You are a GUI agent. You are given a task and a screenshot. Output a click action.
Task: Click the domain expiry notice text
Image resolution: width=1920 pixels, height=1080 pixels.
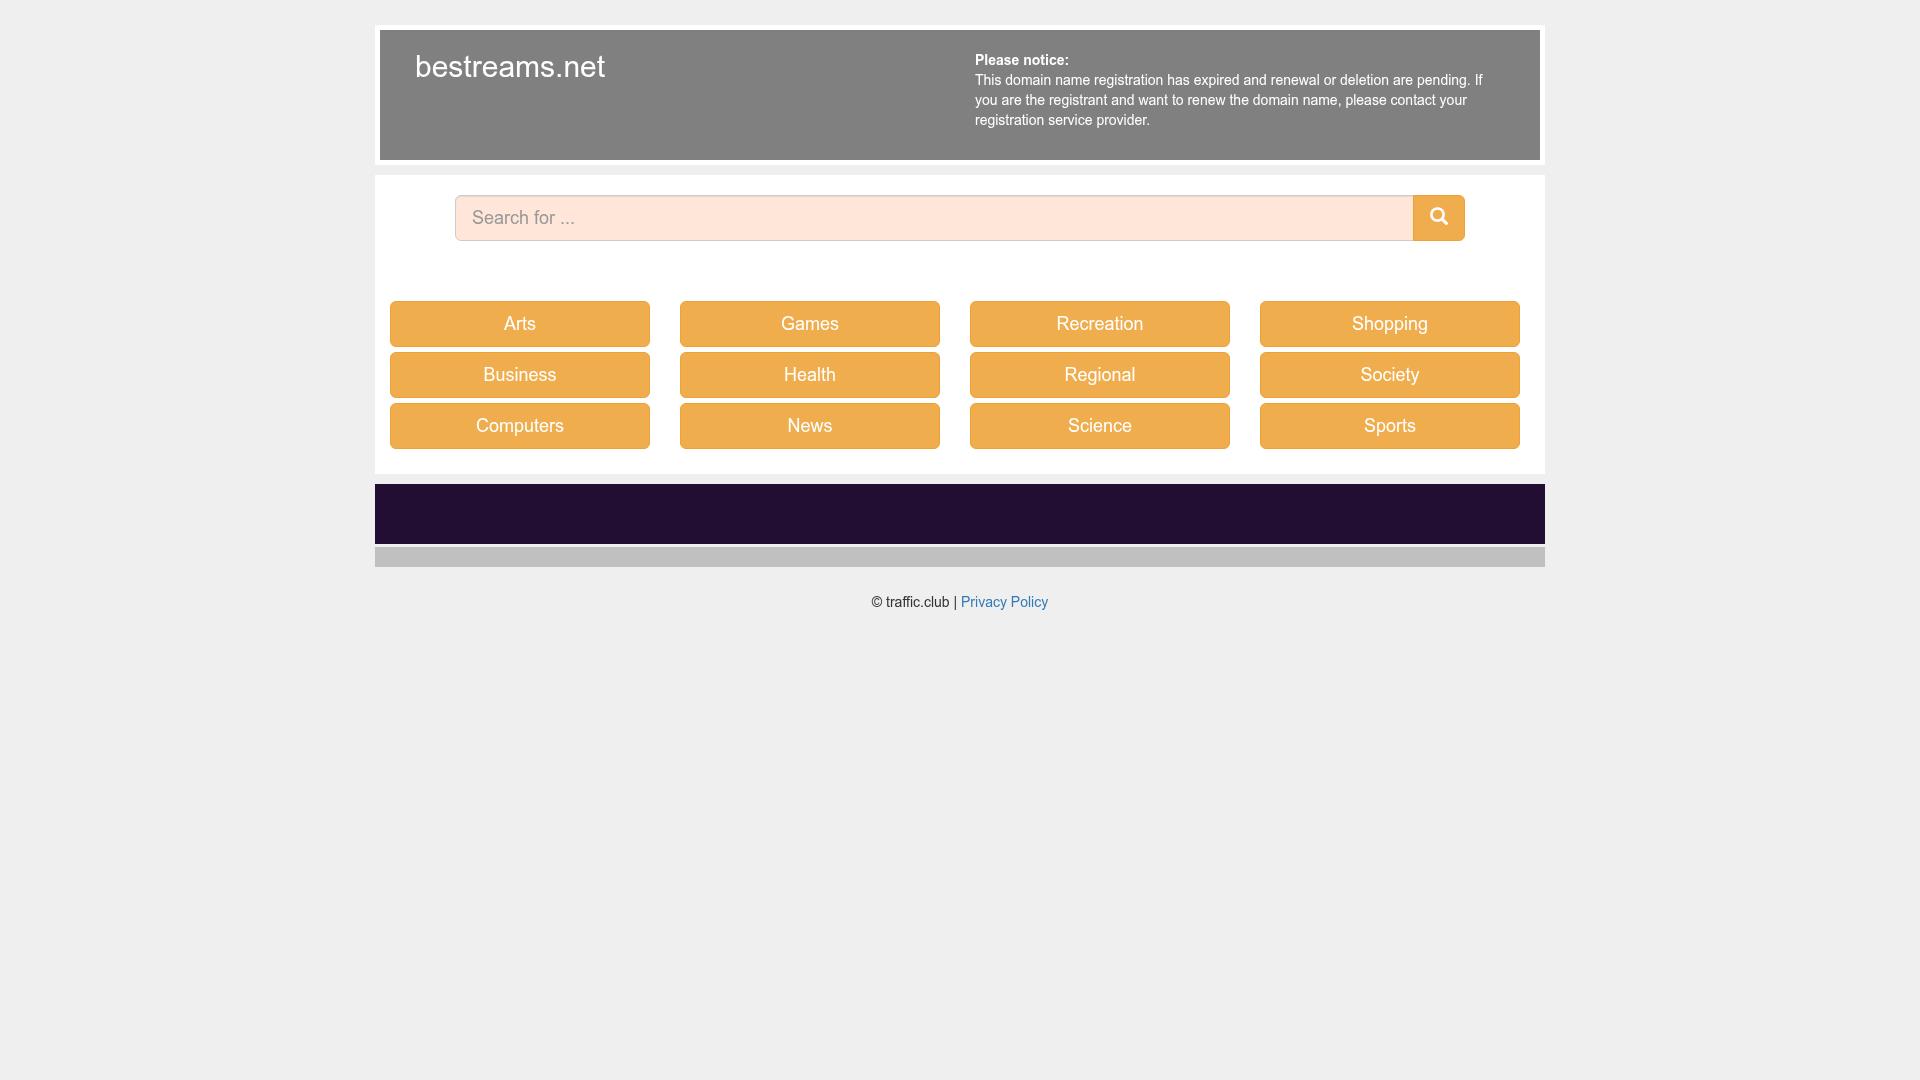1228,99
